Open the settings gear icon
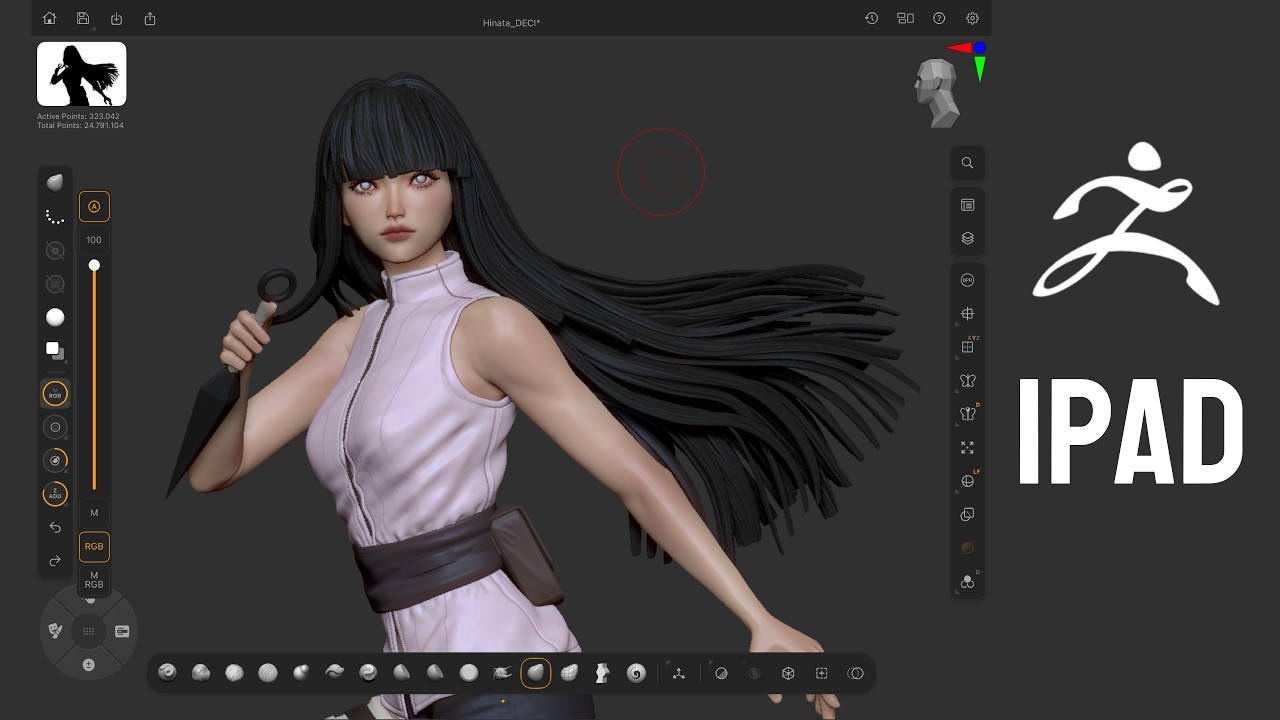This screenshot has height=720, width=1280. pyautogui.click(x=972, y=18)
